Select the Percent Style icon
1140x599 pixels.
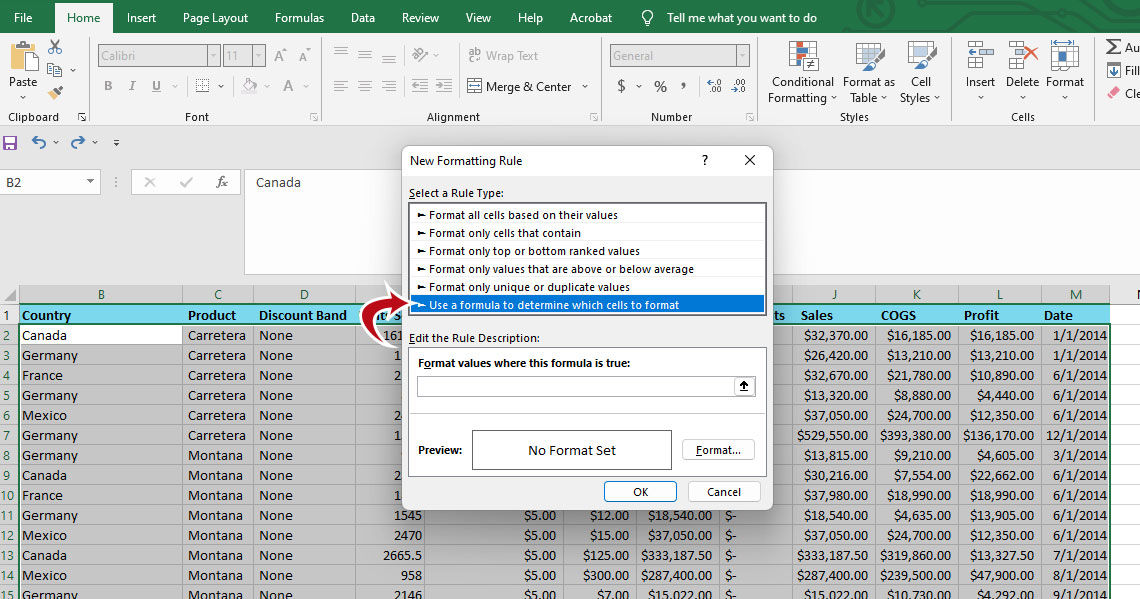[x=659, y=86]
